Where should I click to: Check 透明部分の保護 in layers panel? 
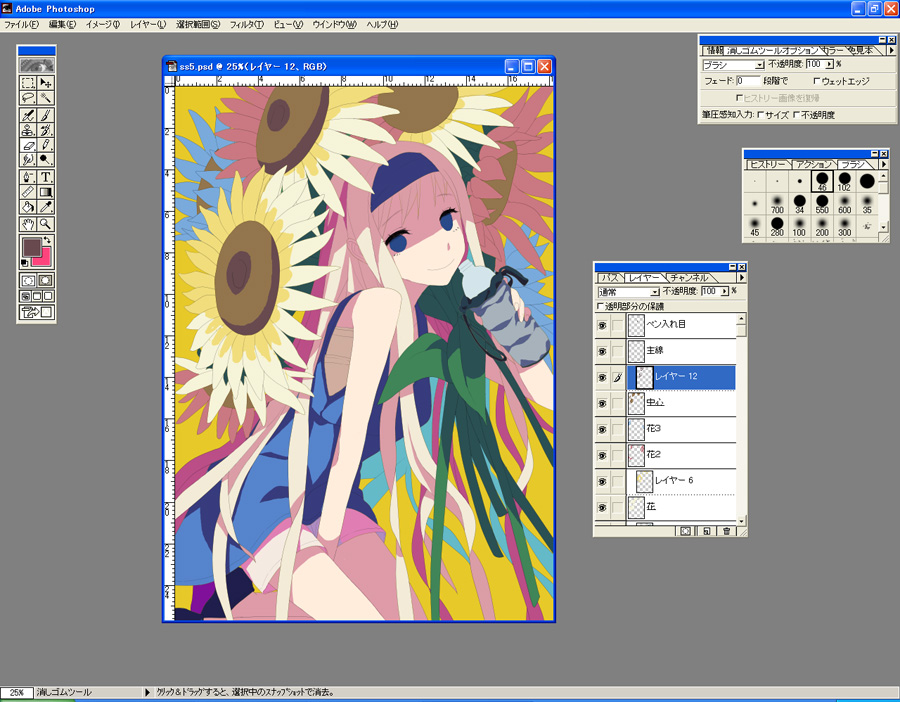pyautogui.click(x=600, y=306)
